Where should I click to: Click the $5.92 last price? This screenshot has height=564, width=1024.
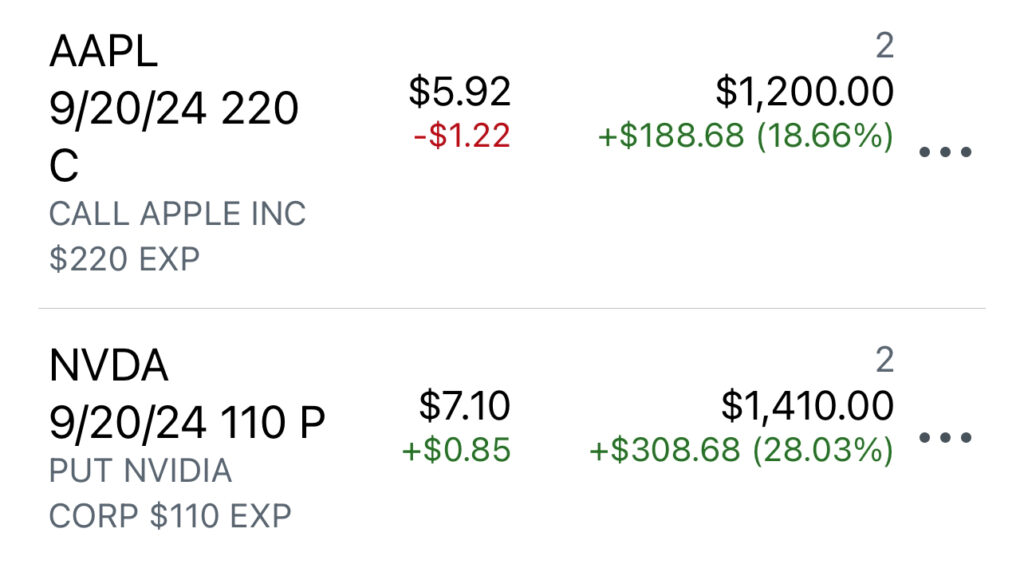point(460,91)
